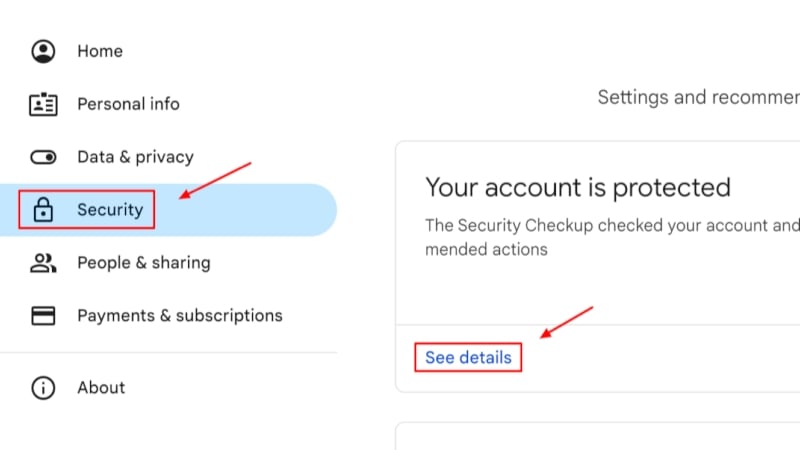Click the Data & privacy toggle icon
The image size is (800, 450).
click(x=43, y=157)
